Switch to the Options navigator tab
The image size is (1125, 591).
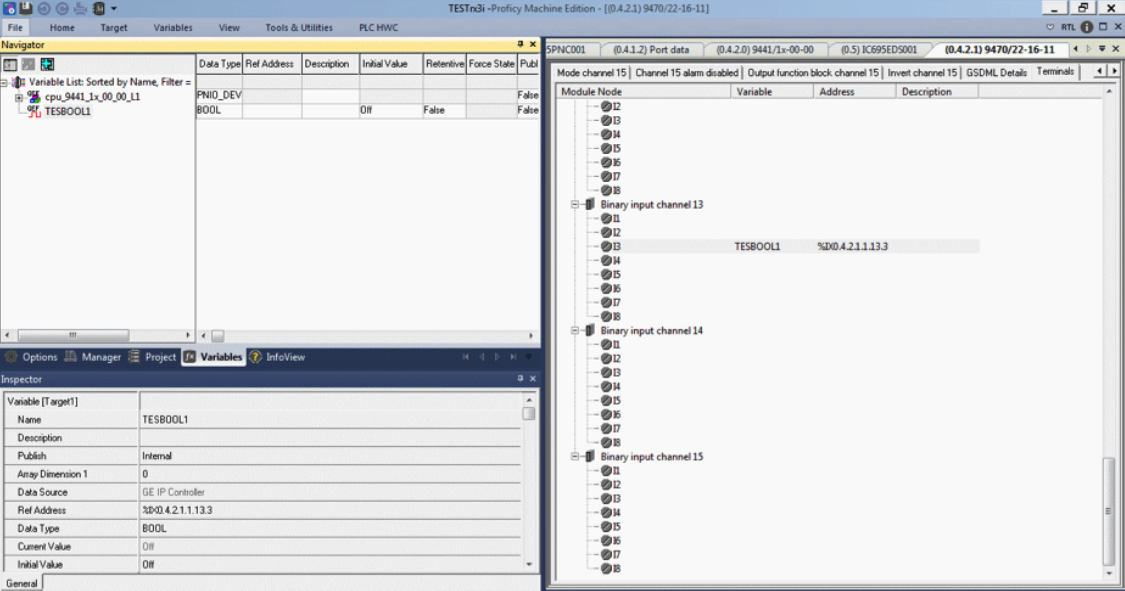point(32,357)
